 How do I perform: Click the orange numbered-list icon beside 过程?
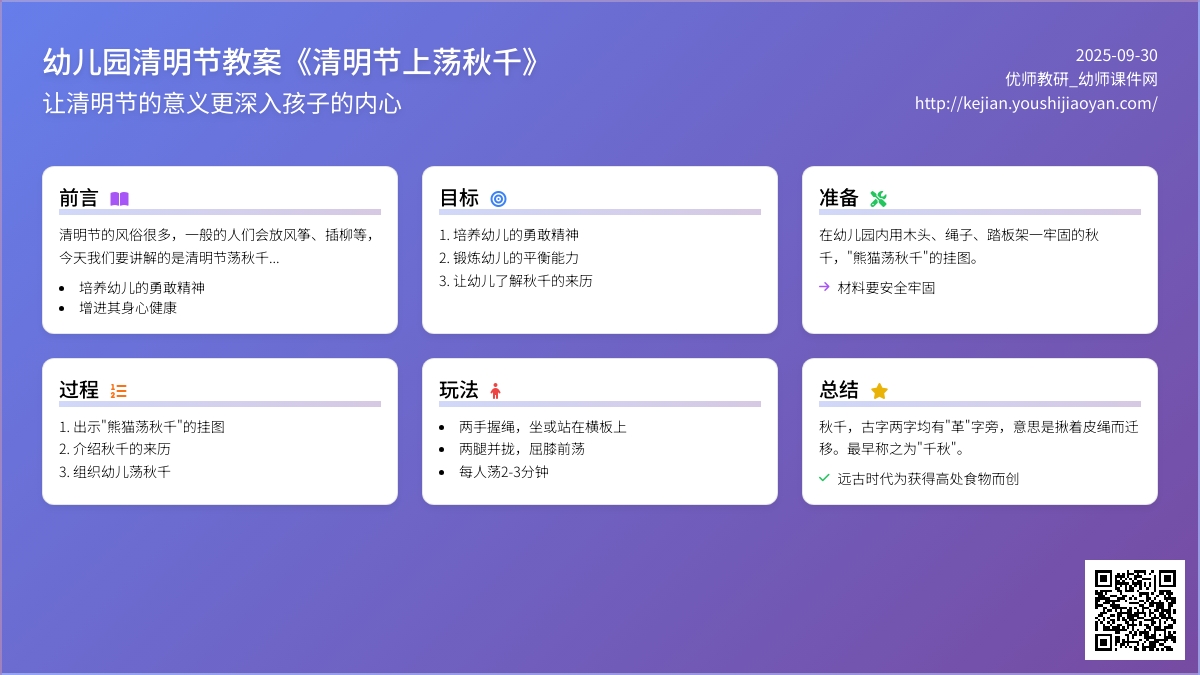119,391
